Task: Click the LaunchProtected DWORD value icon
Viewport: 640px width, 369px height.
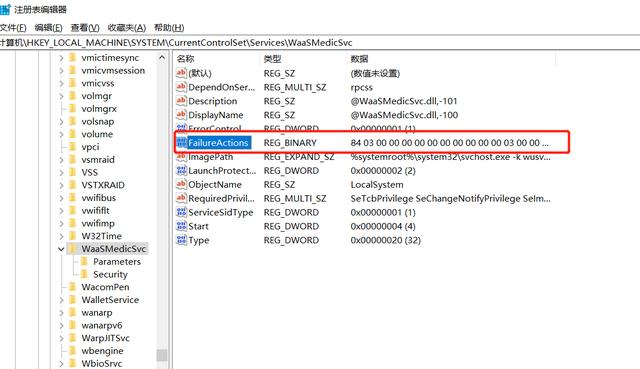Action: [x=181, y=171]
